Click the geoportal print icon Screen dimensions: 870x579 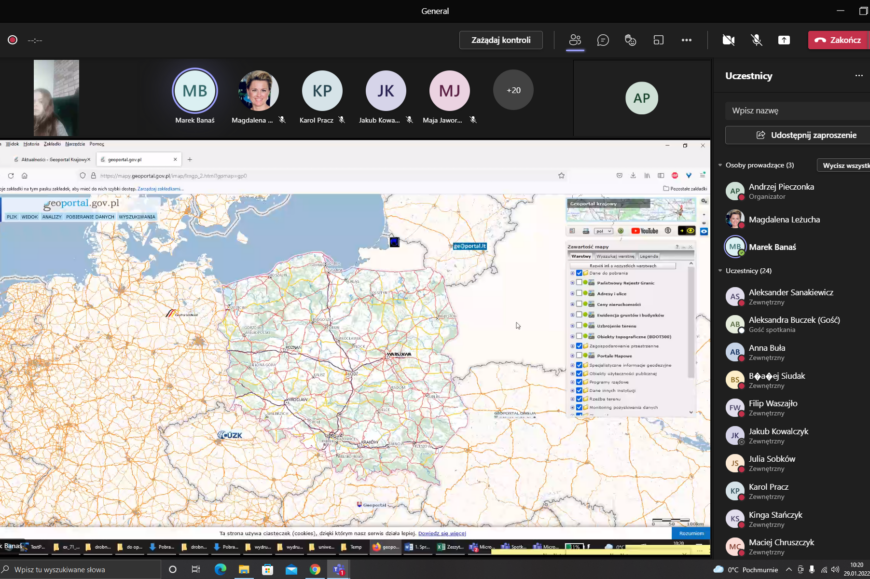click(585, 231)
